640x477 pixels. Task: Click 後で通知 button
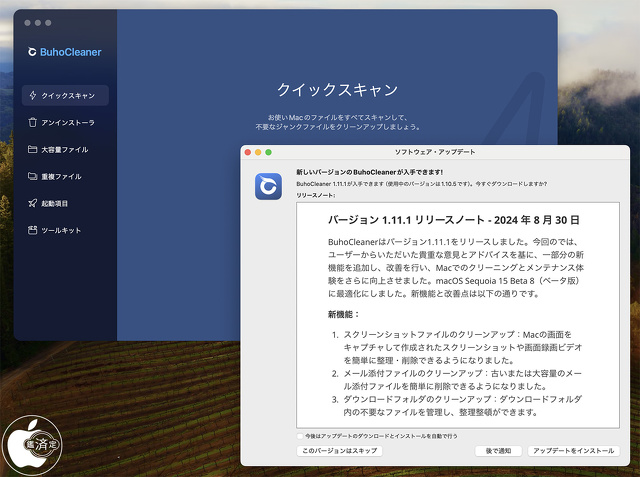(498, 451)
